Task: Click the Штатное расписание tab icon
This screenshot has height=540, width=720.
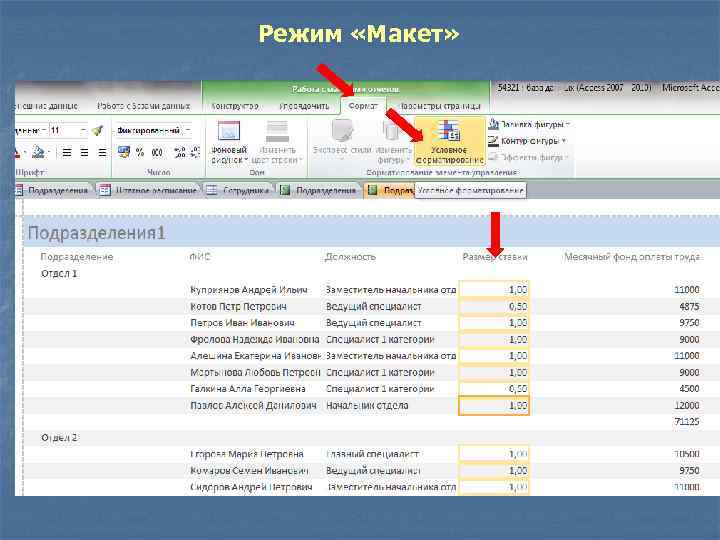Action: [x=105, y=190]
